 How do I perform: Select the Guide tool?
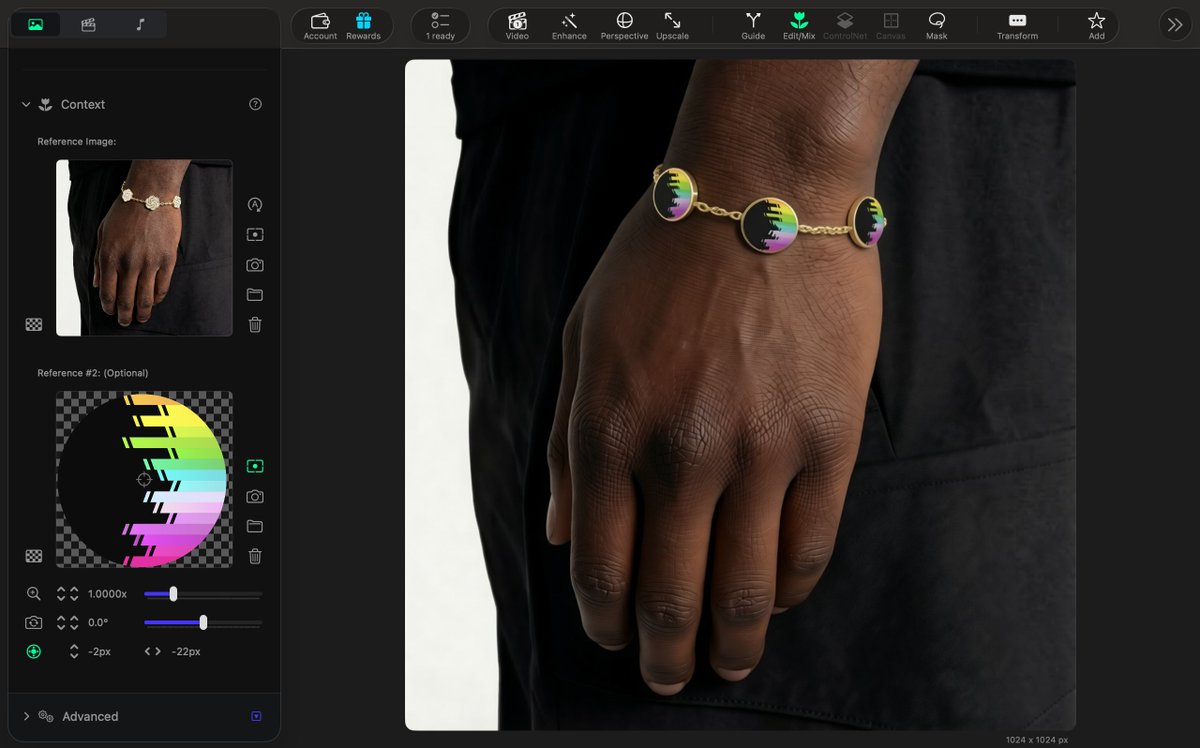point(753,26)
